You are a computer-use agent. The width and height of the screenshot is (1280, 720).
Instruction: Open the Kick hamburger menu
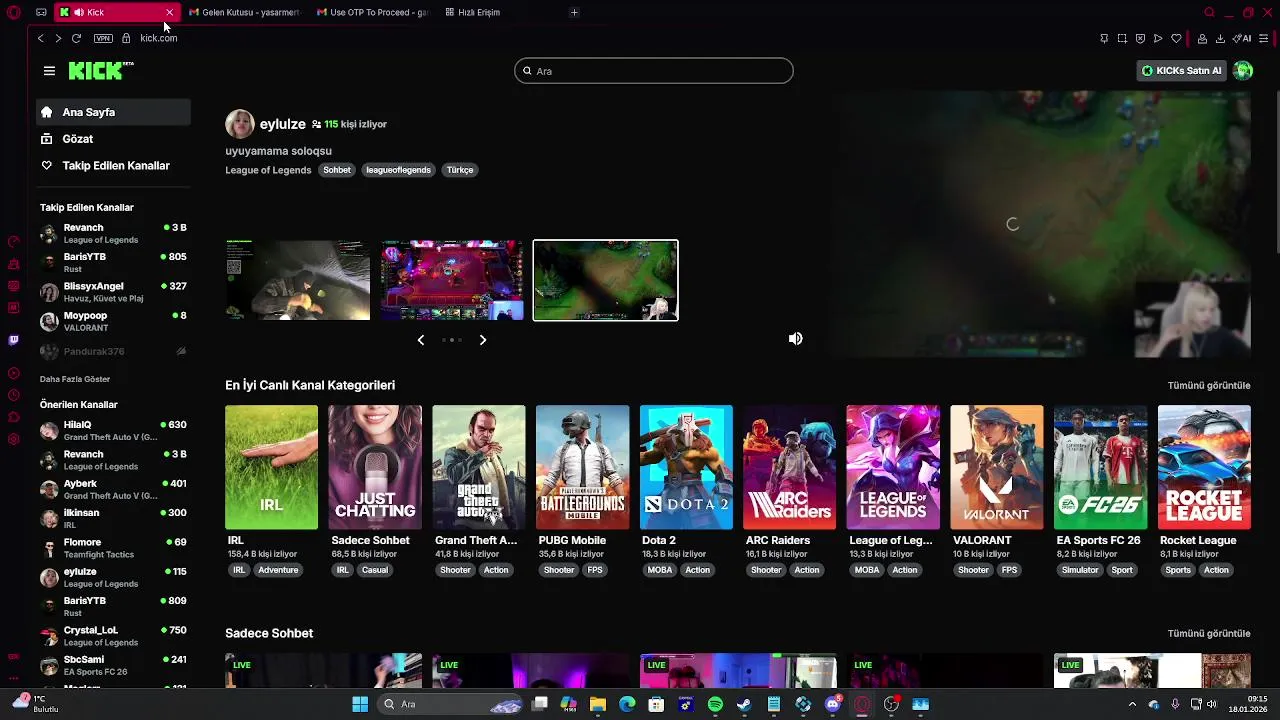pyautogui.click(x=49, y=70)
